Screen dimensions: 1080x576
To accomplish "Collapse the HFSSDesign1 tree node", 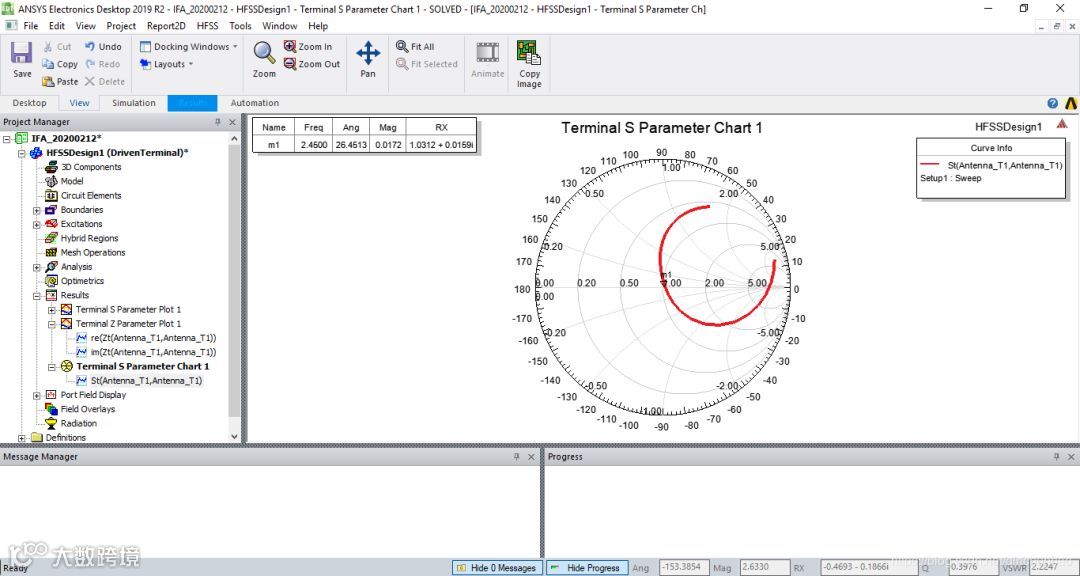I will coord(22,153).
